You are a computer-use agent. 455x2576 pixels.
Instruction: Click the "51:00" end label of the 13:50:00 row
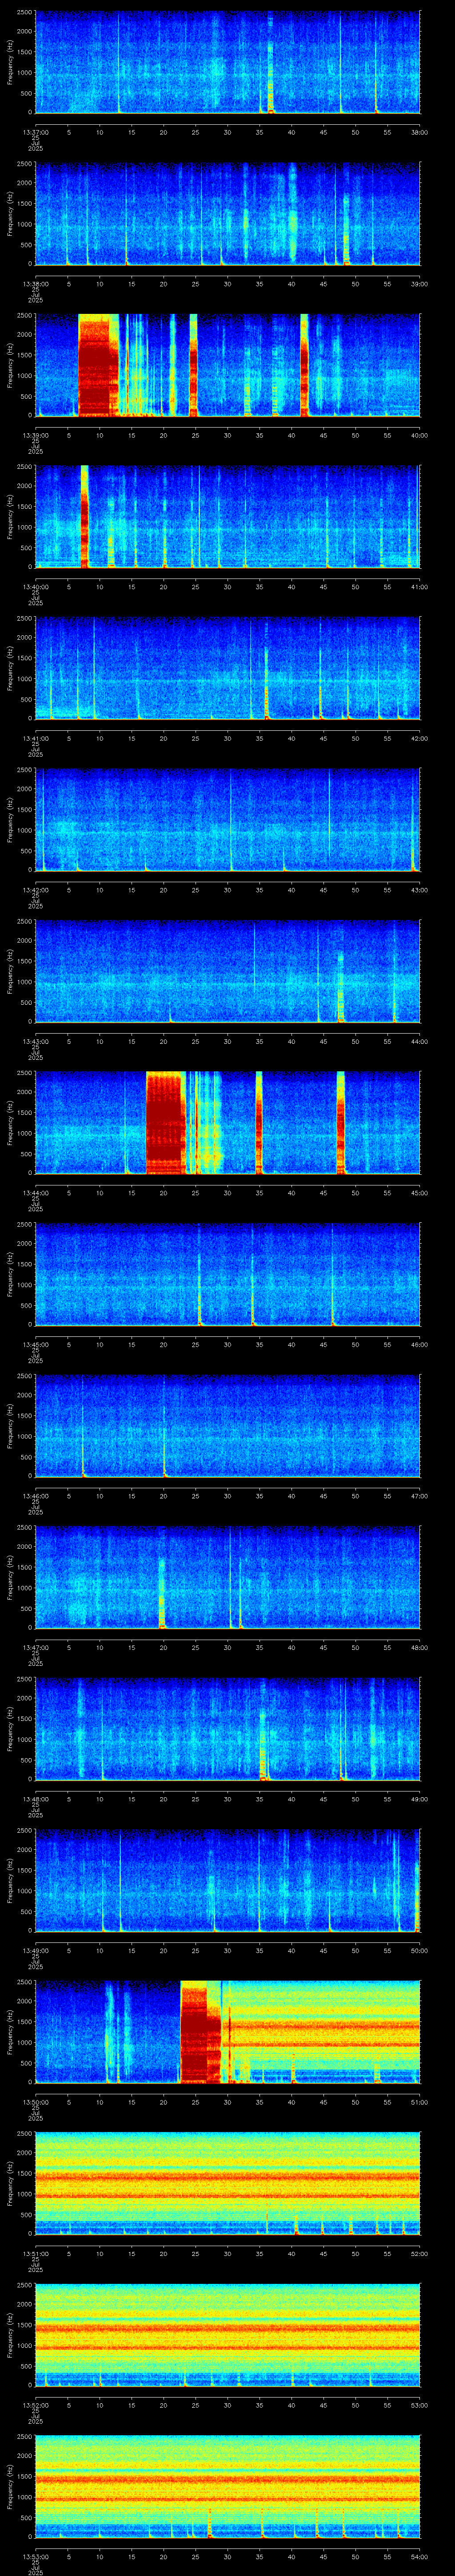[420, 2102]
